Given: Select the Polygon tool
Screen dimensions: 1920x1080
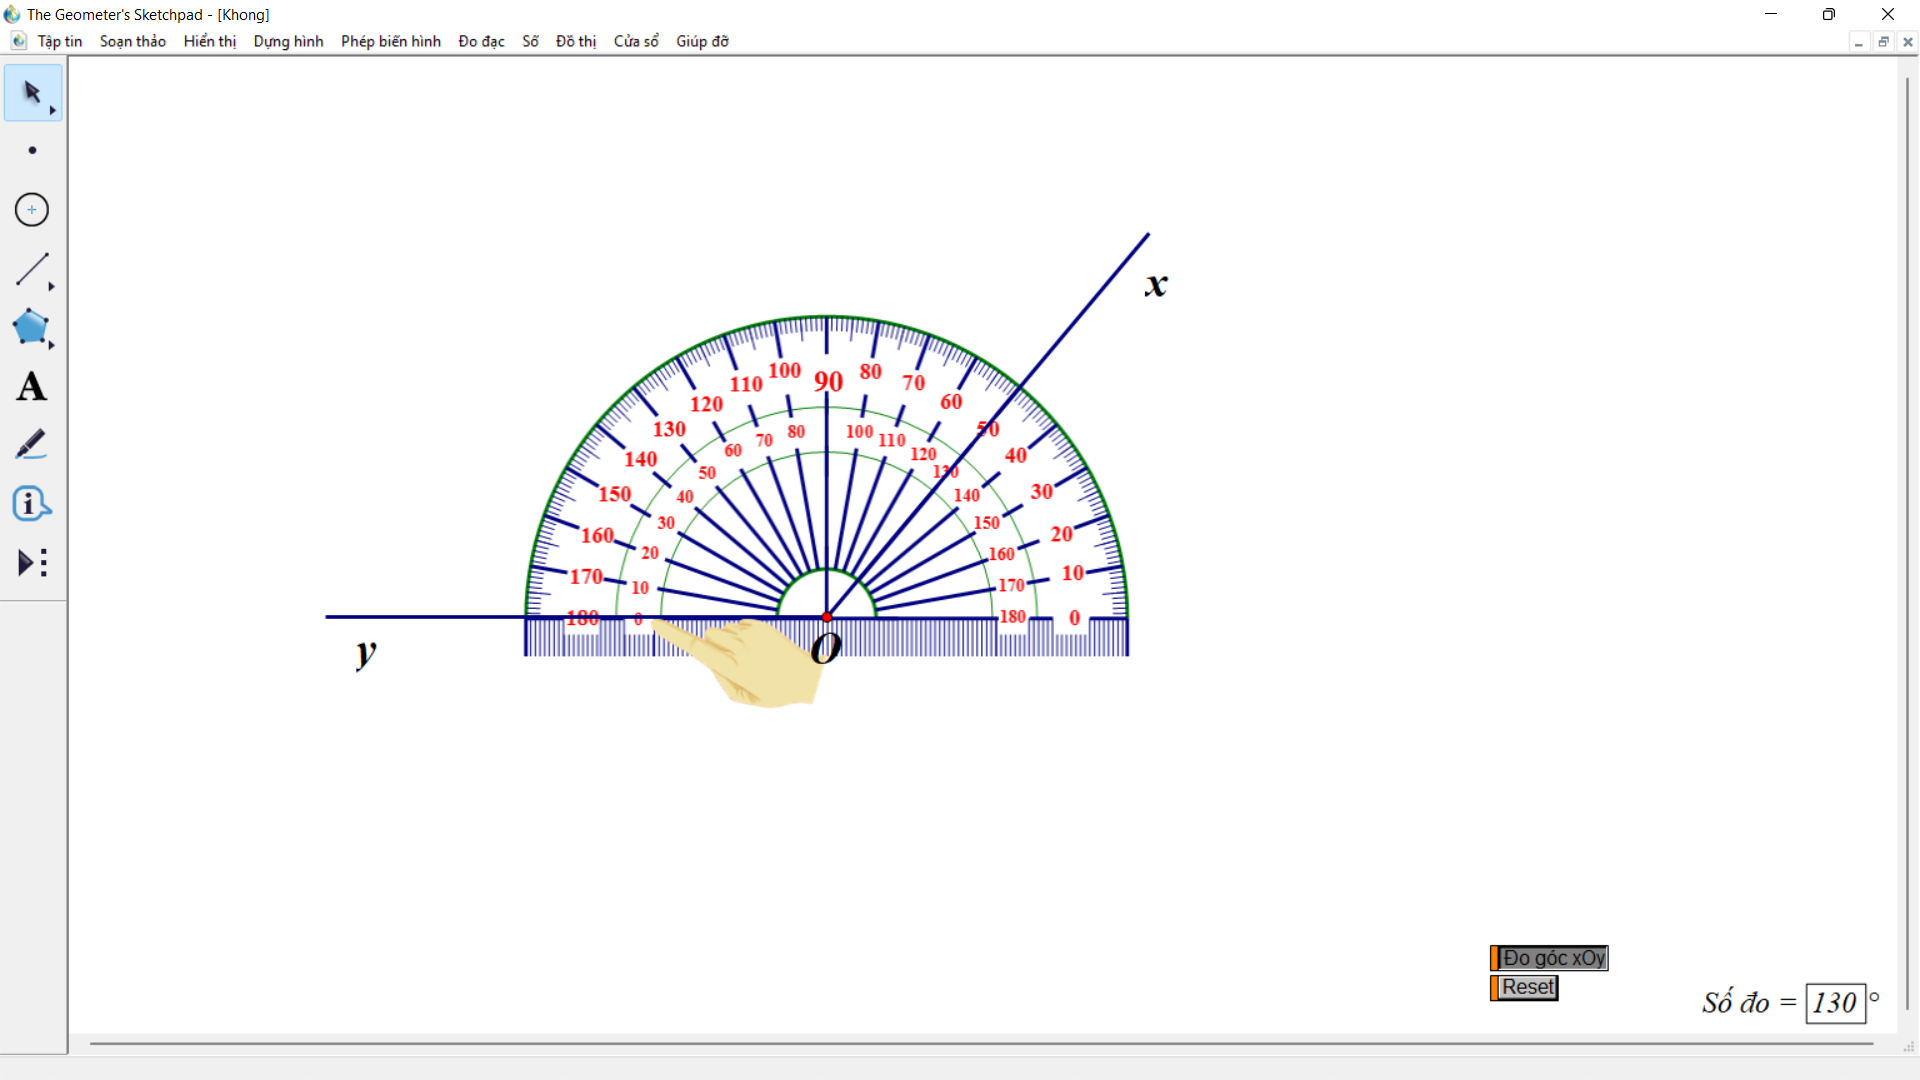Looking at the screenshot, I should point(30,327).
